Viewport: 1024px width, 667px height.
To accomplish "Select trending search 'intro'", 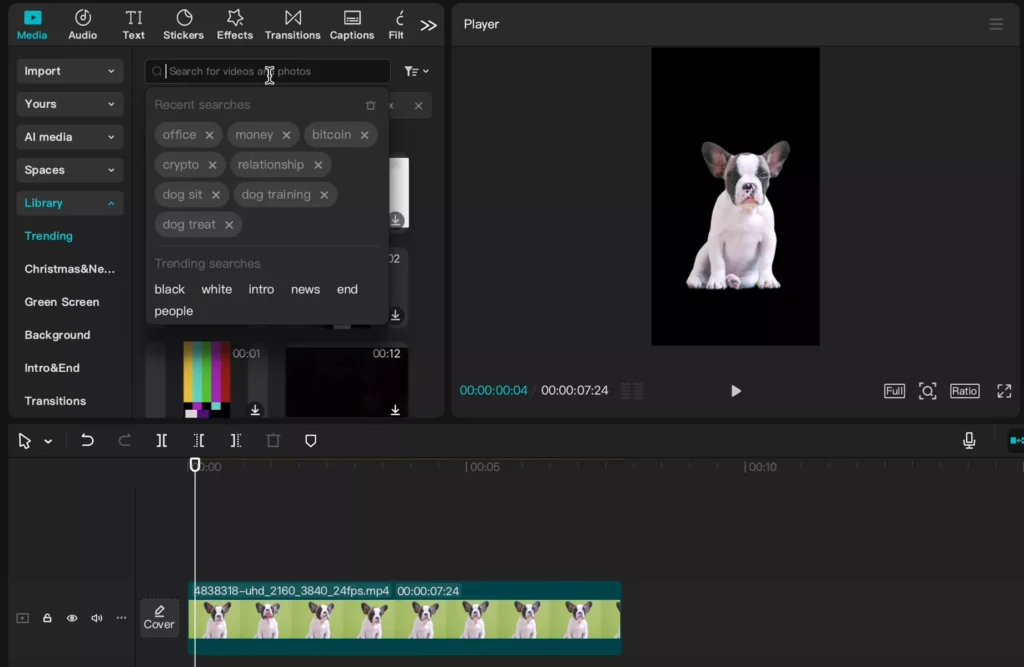I will click(261, 289).
